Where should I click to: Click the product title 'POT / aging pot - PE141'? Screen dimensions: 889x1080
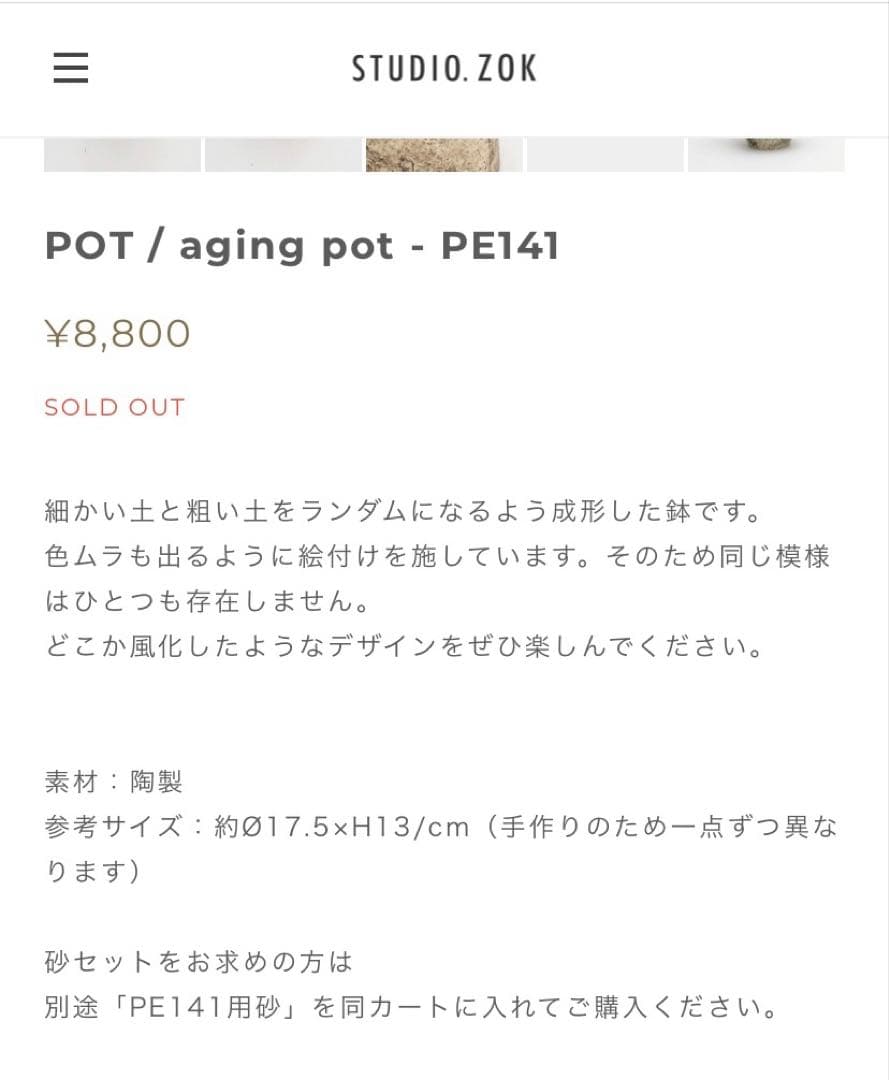click(302, 246)
